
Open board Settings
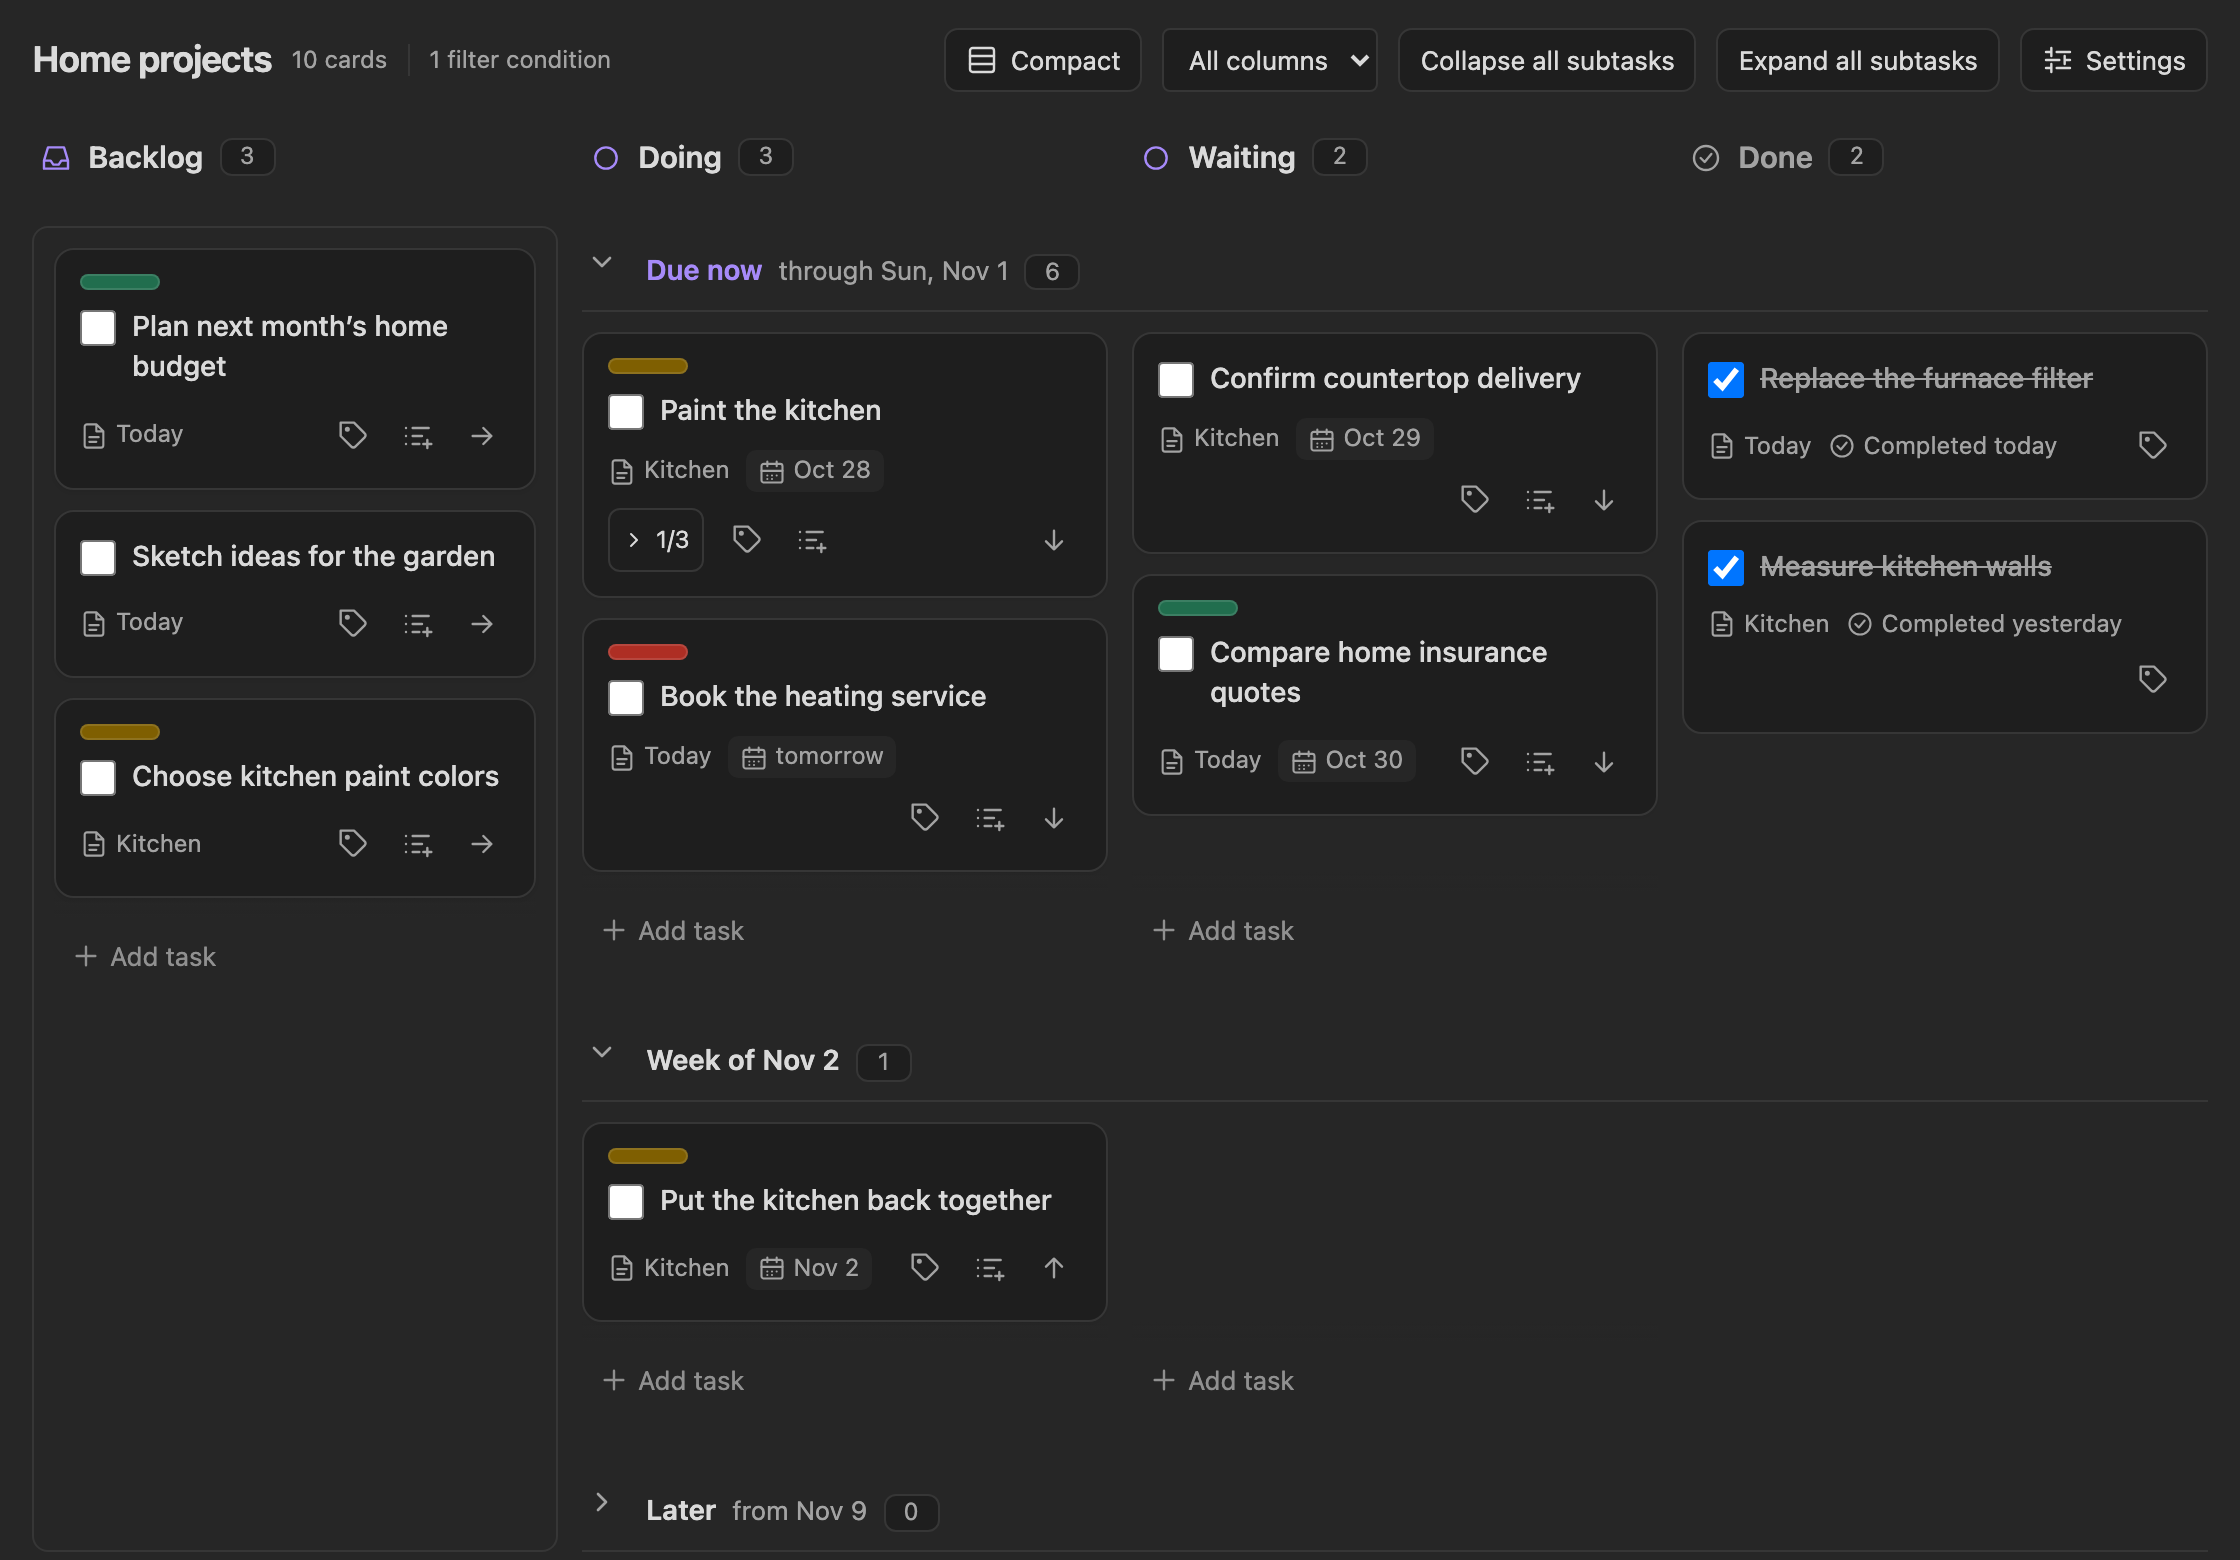tap(2114, 60)
